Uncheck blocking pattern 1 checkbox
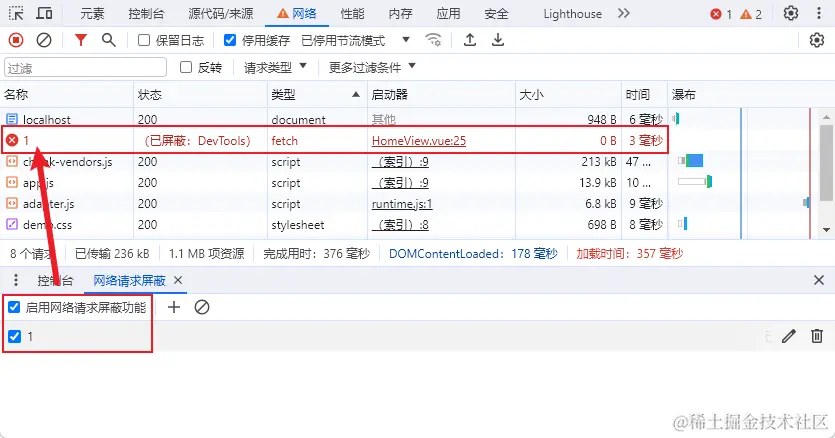This screenshot has height=438, width=835. coord(14,336)
